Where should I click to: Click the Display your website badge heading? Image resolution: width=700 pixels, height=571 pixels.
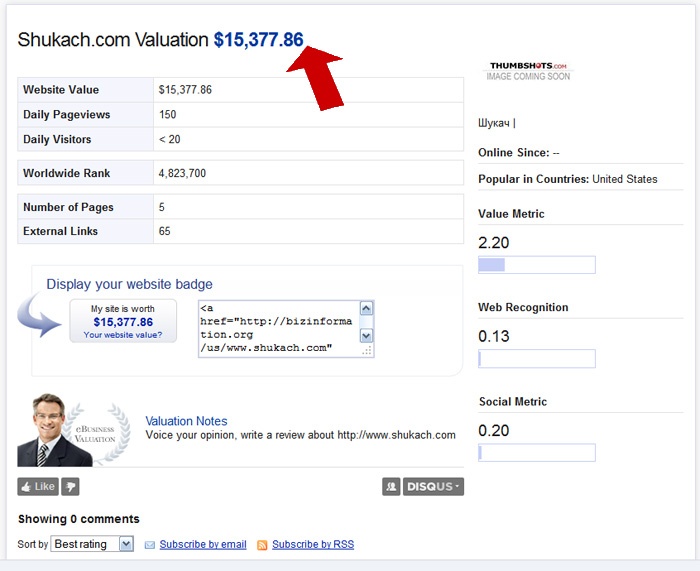point(129,284)
